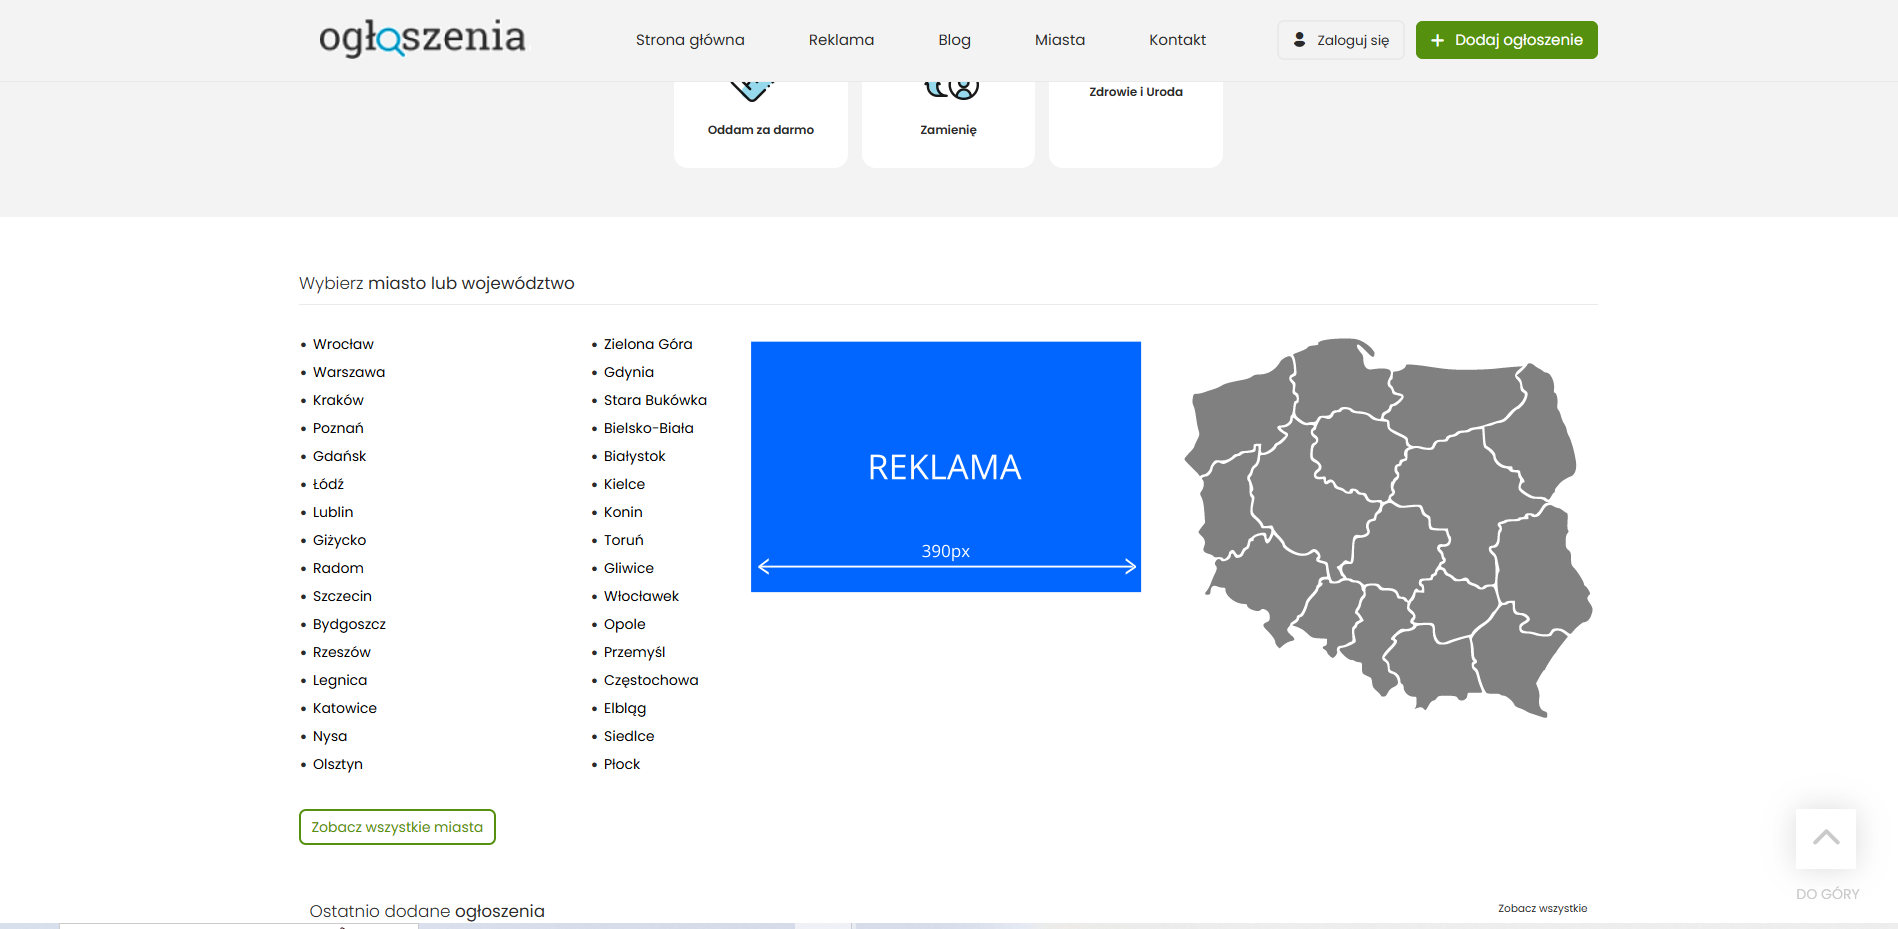Open the Zdrowie i Uroda category
The height and width of the screenshot is (929, 1898).
(1135, 92)
